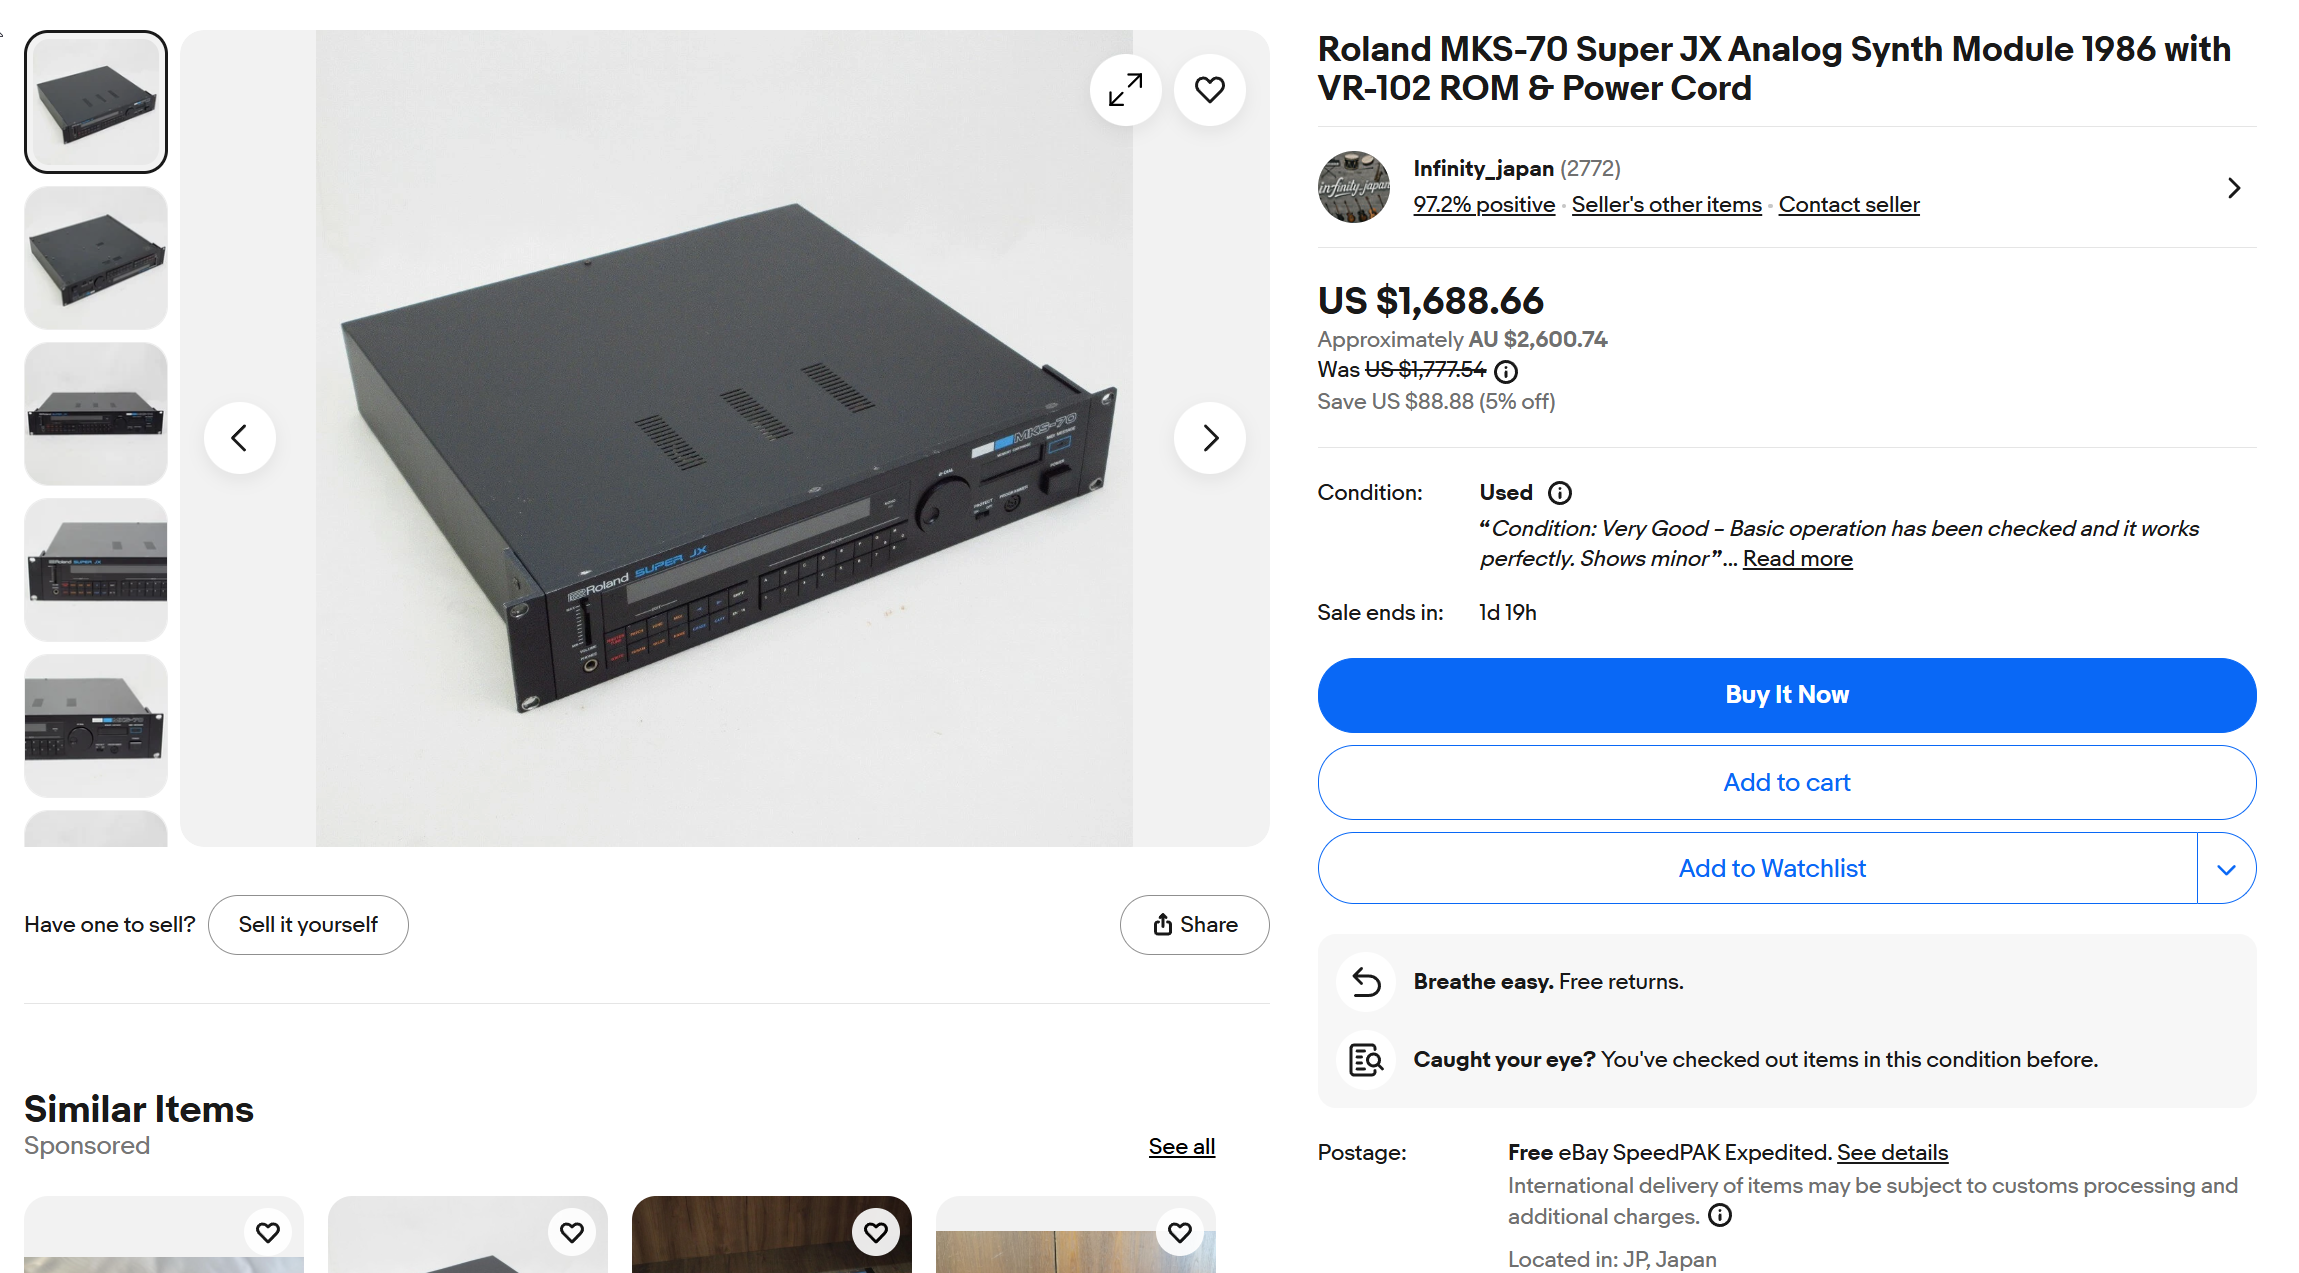Click info icon beside the was price
Screen dimensions: 2299x1273
[1505, 372]
